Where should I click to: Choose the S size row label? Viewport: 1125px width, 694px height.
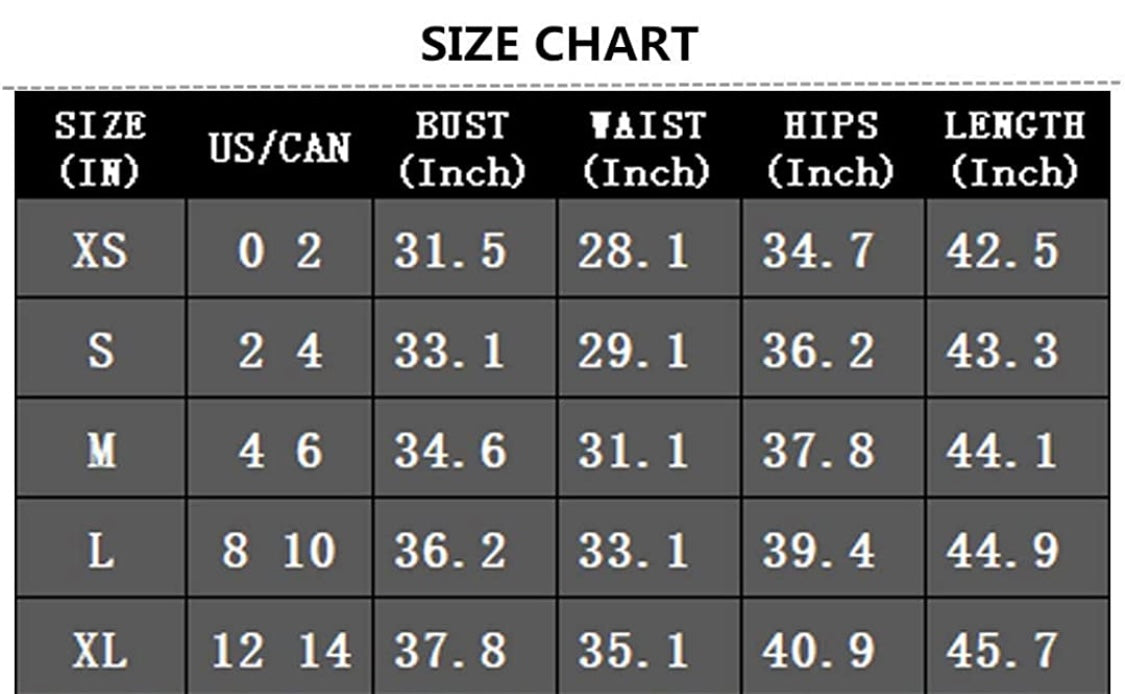click(100, 349)
